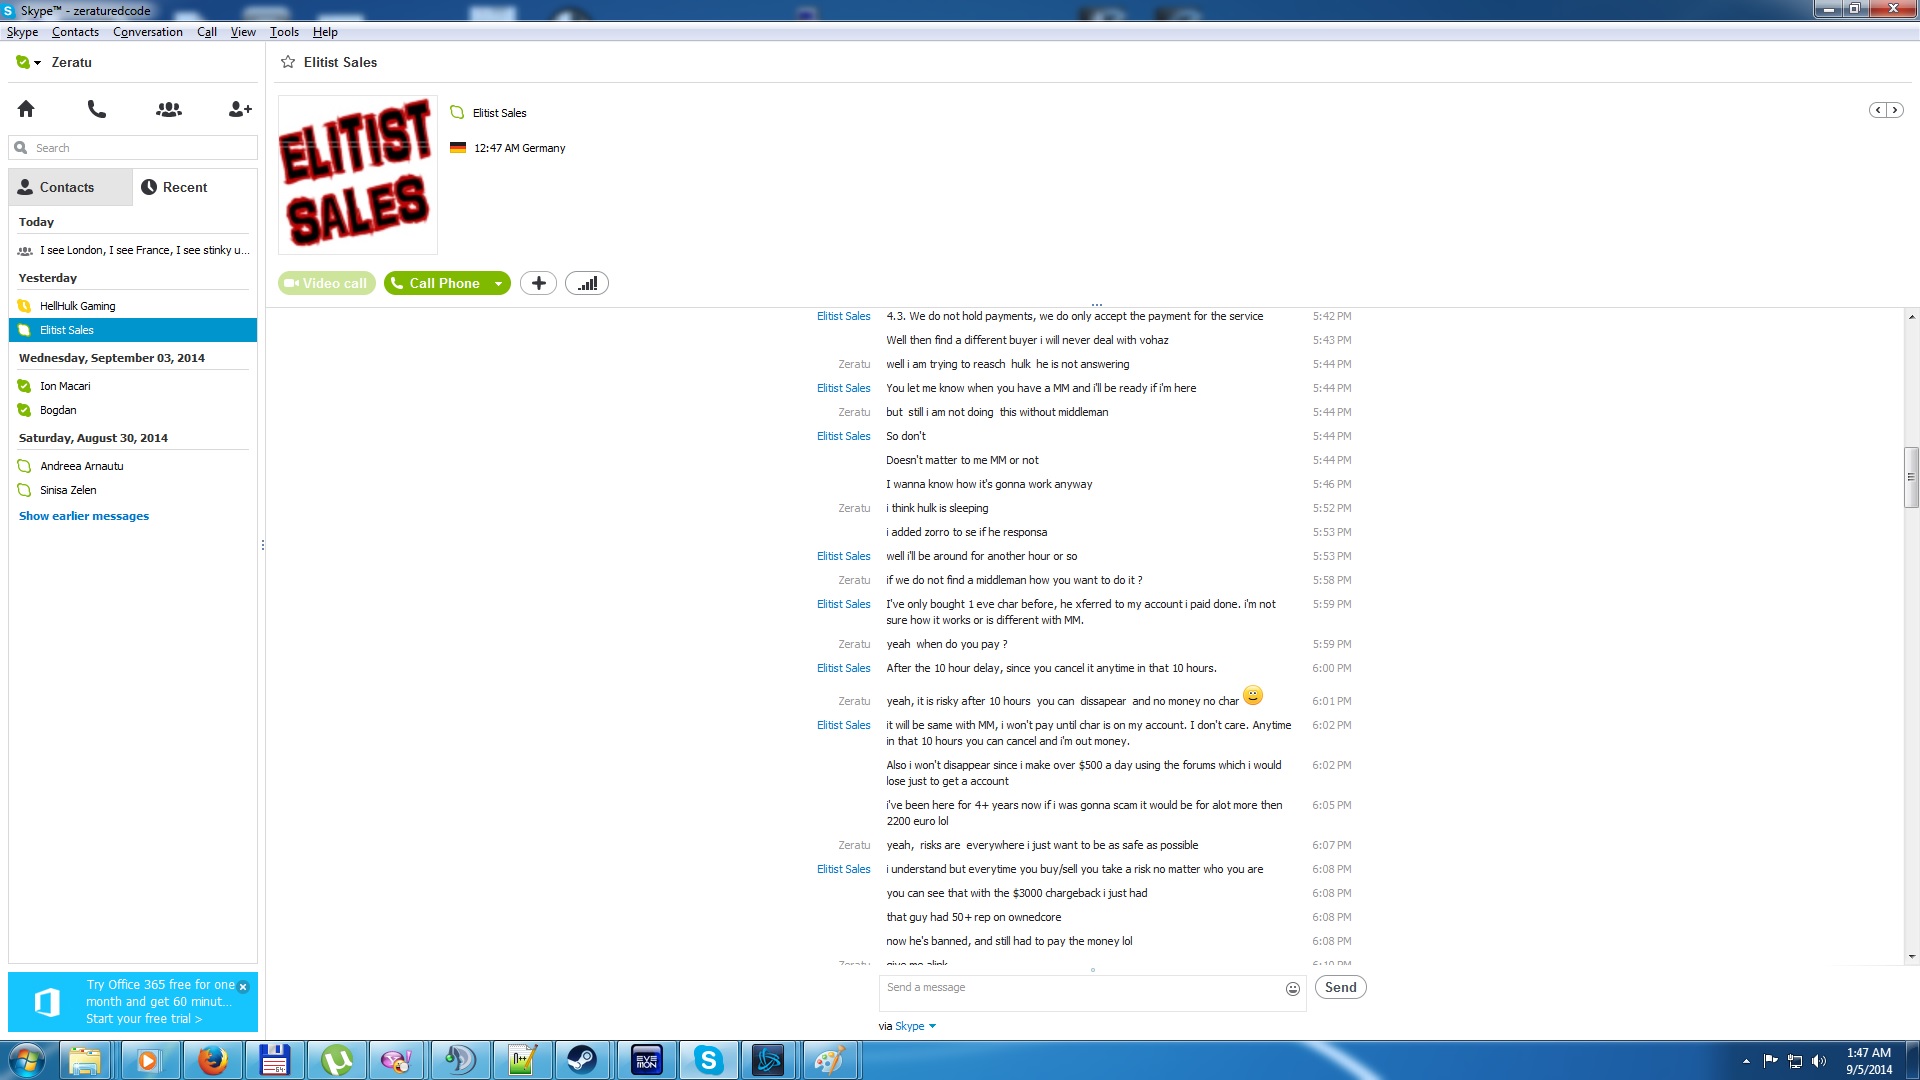1920x1080 pixels.
Task: Click the plus button to share content
Action: pyautogui.click(x=538, y=283)
